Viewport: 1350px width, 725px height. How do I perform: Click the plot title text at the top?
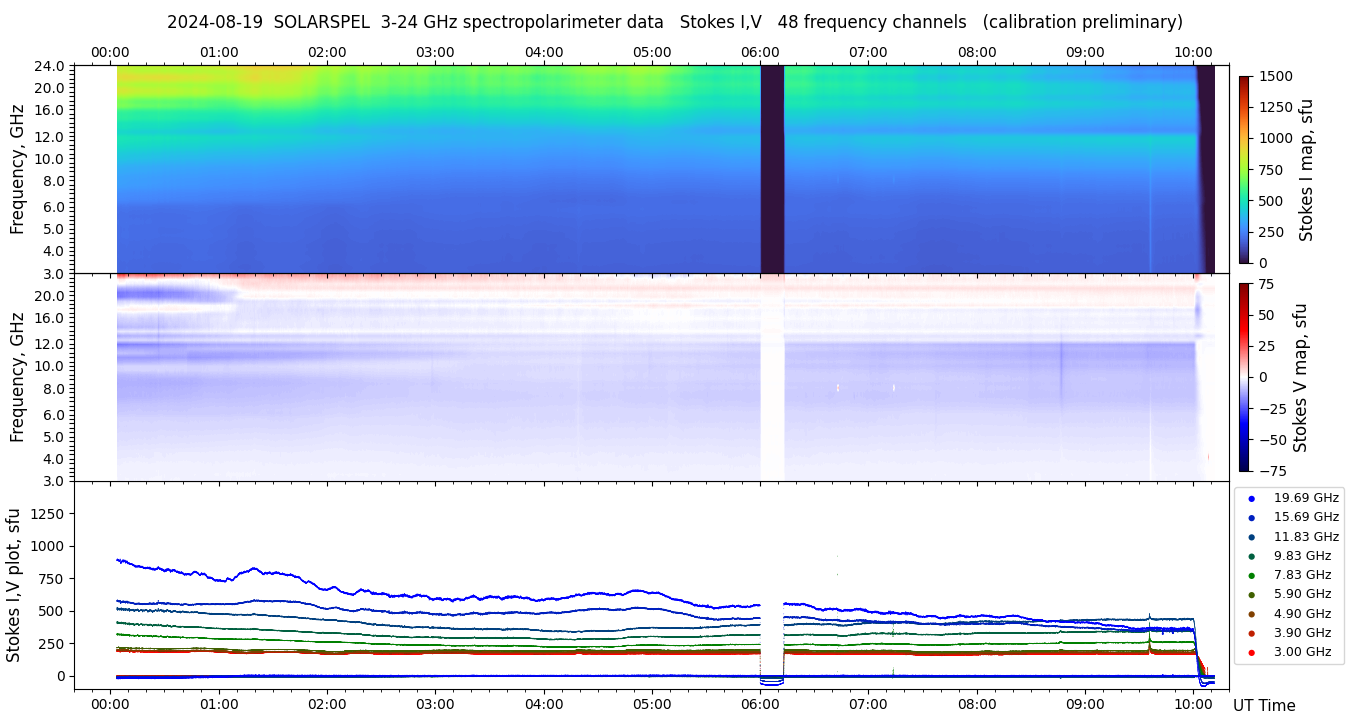[x=674, y=22]
